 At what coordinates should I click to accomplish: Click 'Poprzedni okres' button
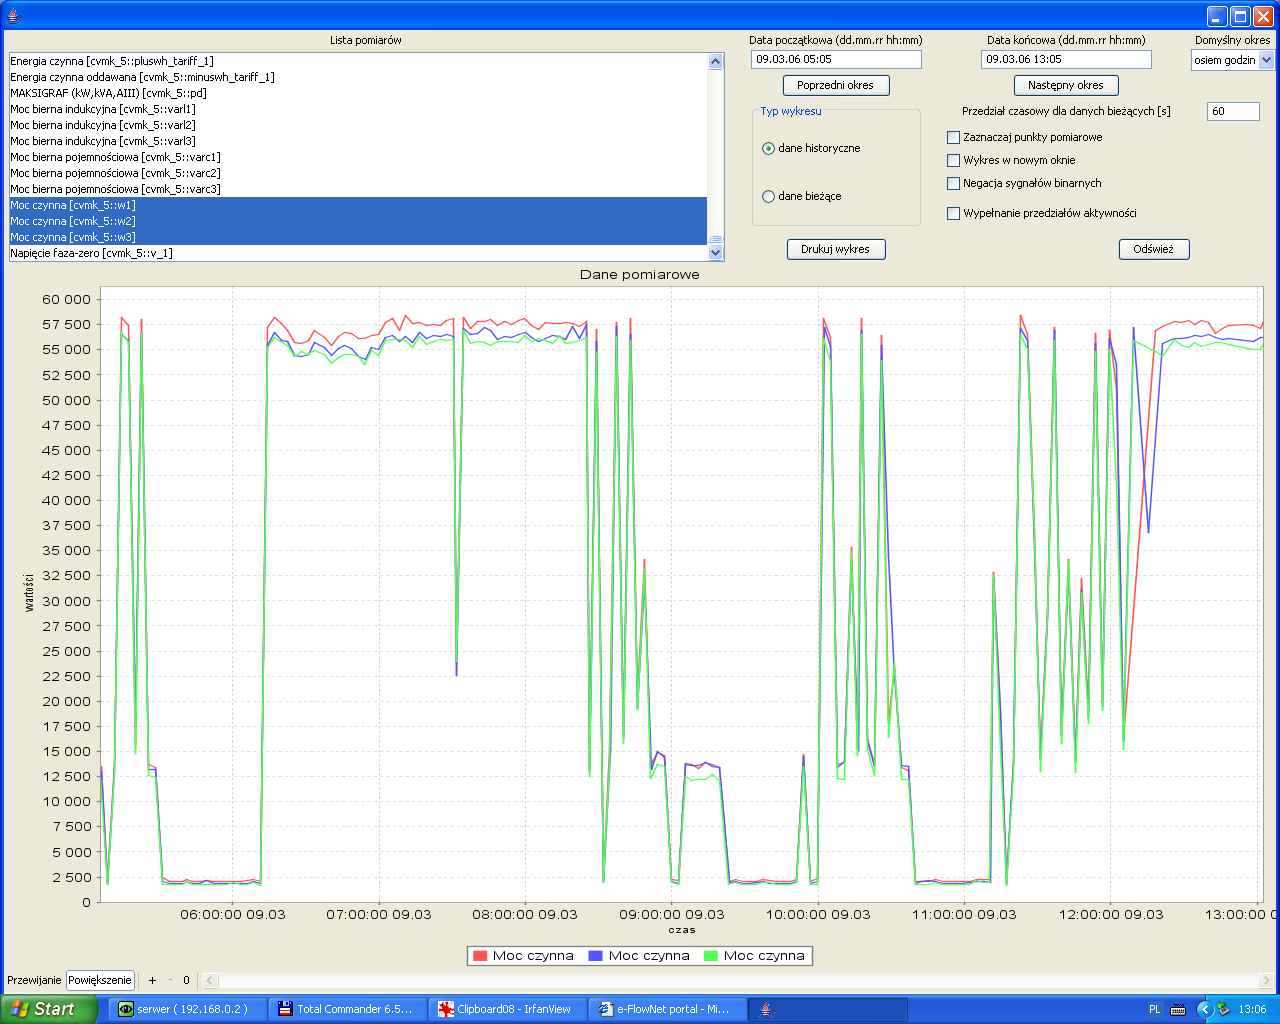[x=835, y=85]
